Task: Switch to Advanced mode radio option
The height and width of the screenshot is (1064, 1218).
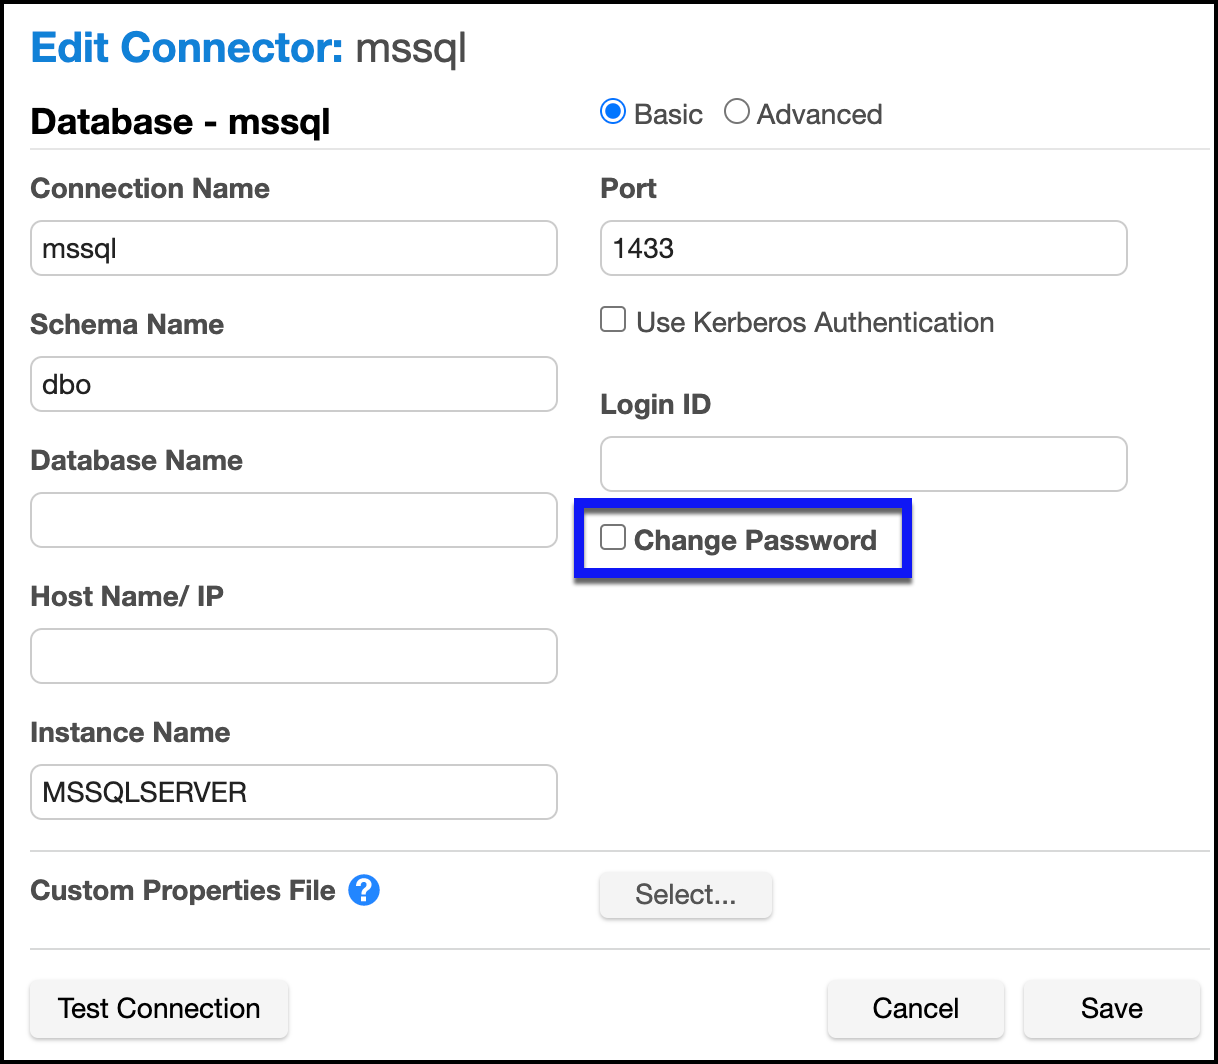Action: point(737,112)
